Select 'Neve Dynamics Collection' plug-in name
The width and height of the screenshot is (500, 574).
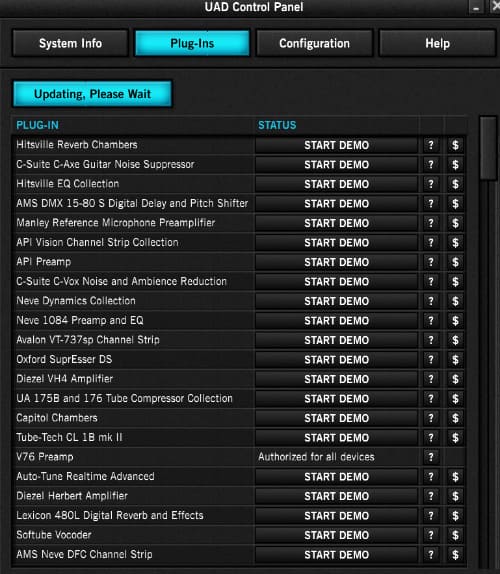pos(76,301)
